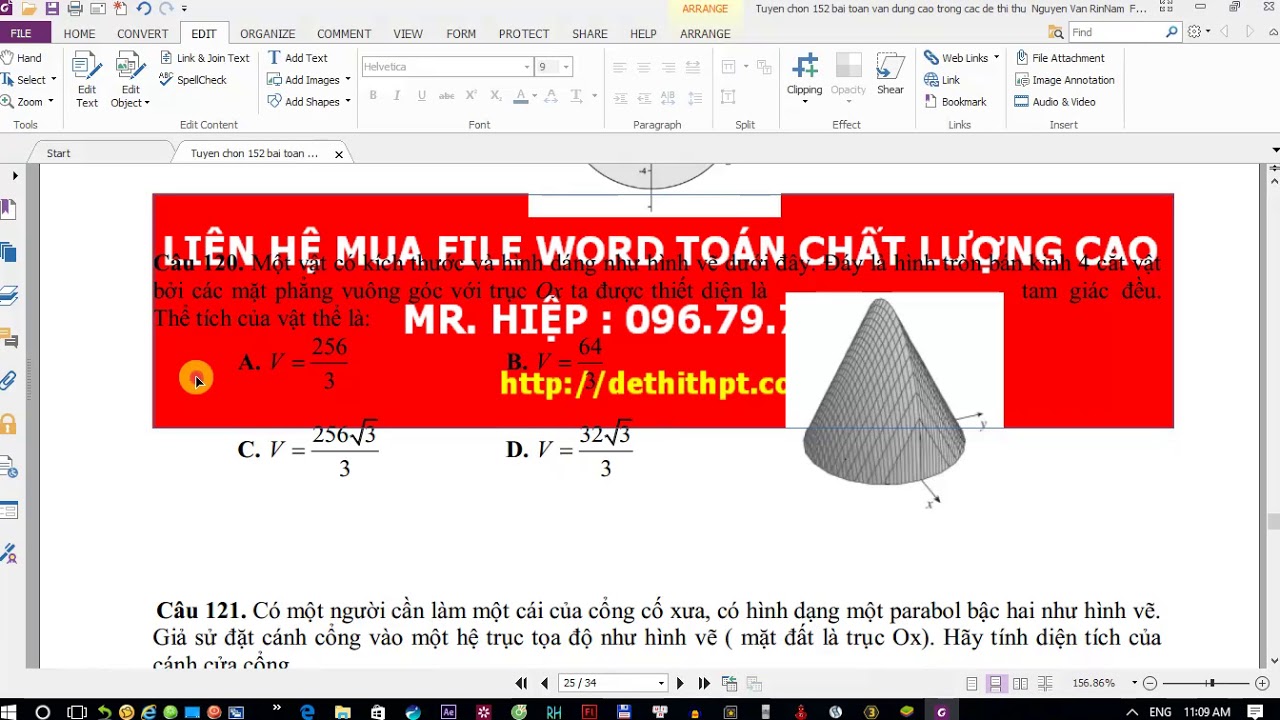1280x720 pixels.
Task: Open the advanced search folder icon
Action: tap(1056, 32)
